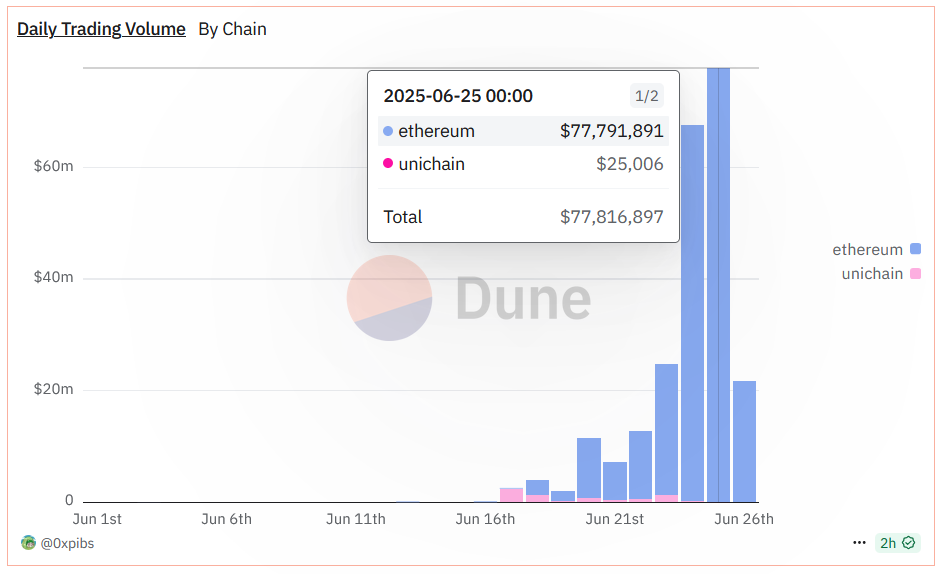
Task: Click the $20m y-axis label
Action: (54, 389)
